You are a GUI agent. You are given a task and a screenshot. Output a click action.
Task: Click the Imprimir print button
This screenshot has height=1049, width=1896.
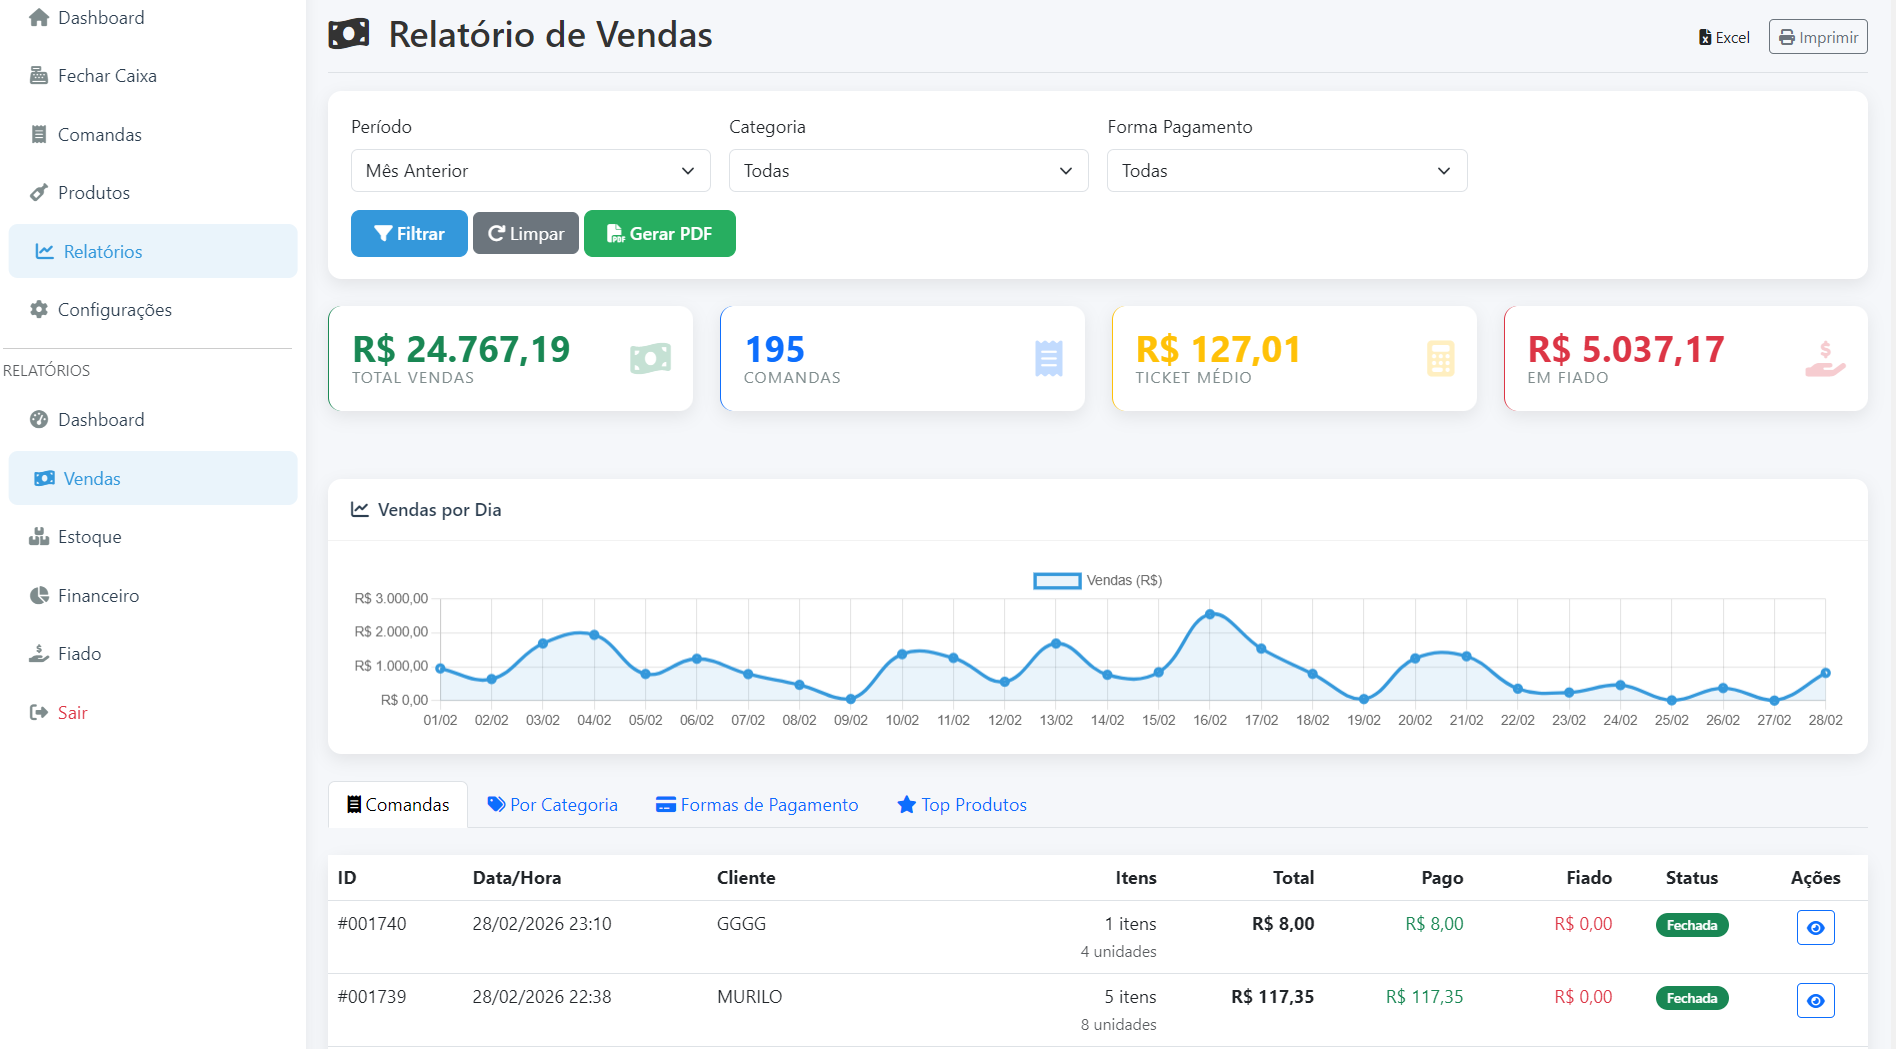[1817, 38]
